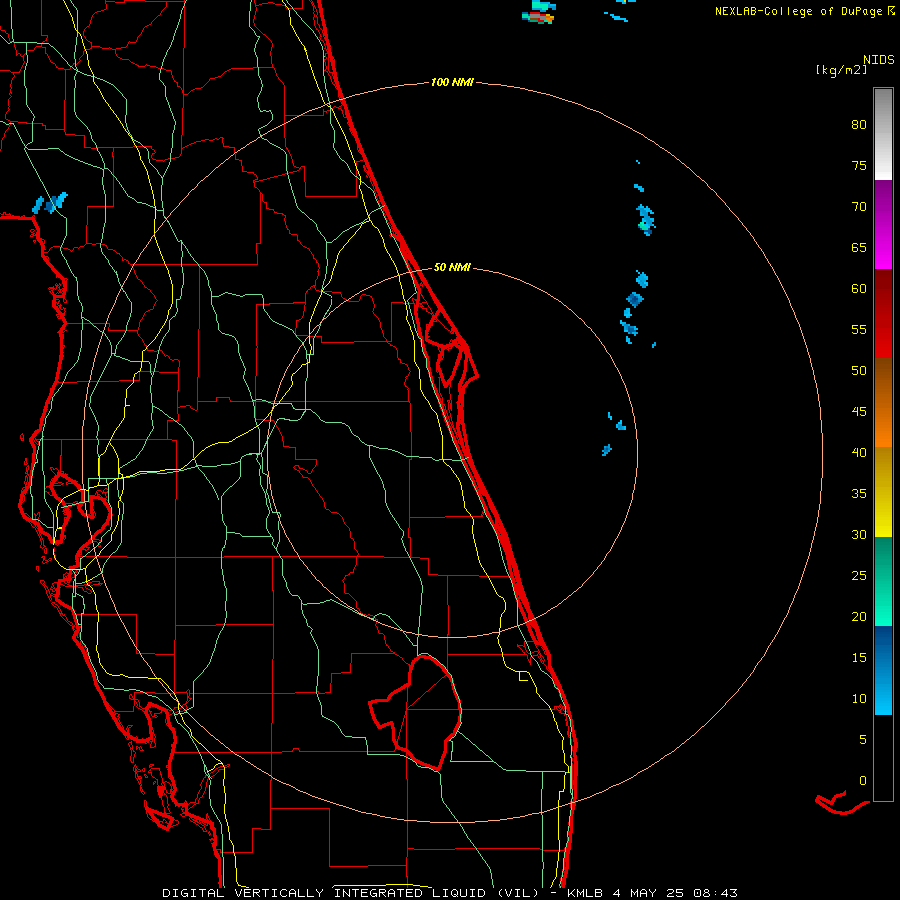Pick the white-gray segment of the VIL color bar
Image resolution: width=900 pixels, height=900 pixels.
tap(883, 134)
